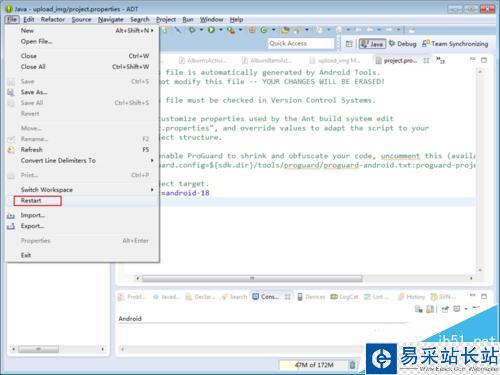Click the Quick Access search field
This screenshot has height=375, width=500.
click(301, 44)
